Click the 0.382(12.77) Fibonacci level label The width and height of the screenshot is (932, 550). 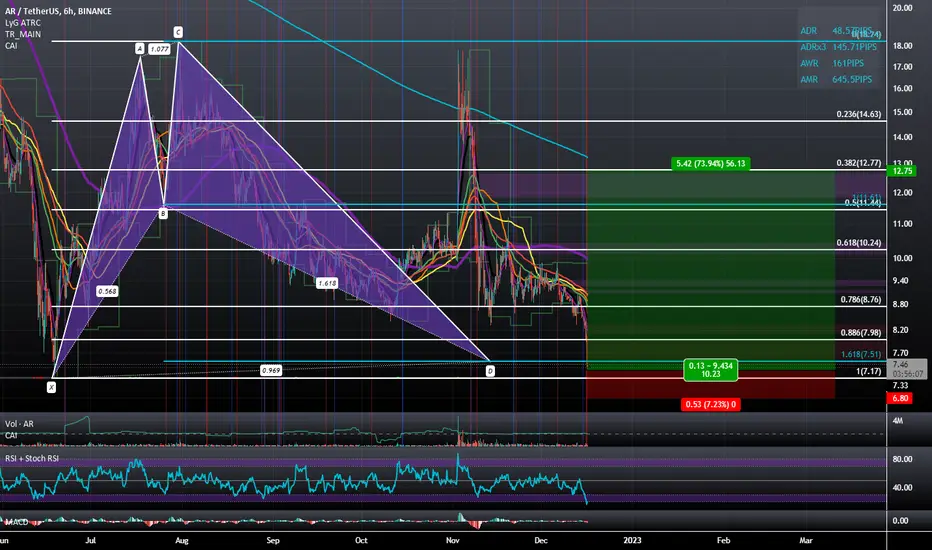[858, 163]
